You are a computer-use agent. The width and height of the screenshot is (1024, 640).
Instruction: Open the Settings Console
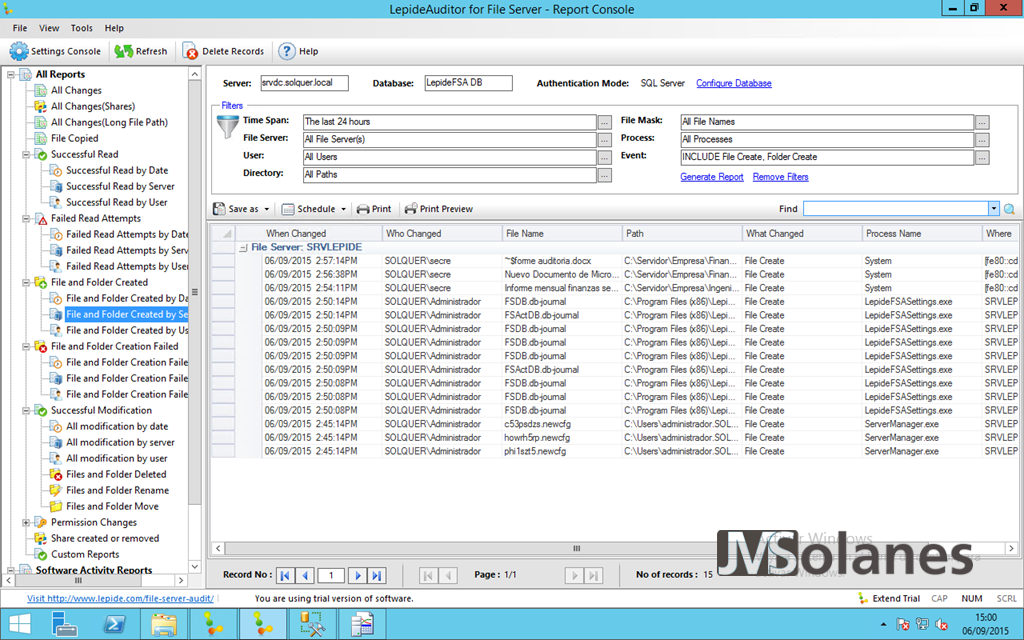(55, 51)
